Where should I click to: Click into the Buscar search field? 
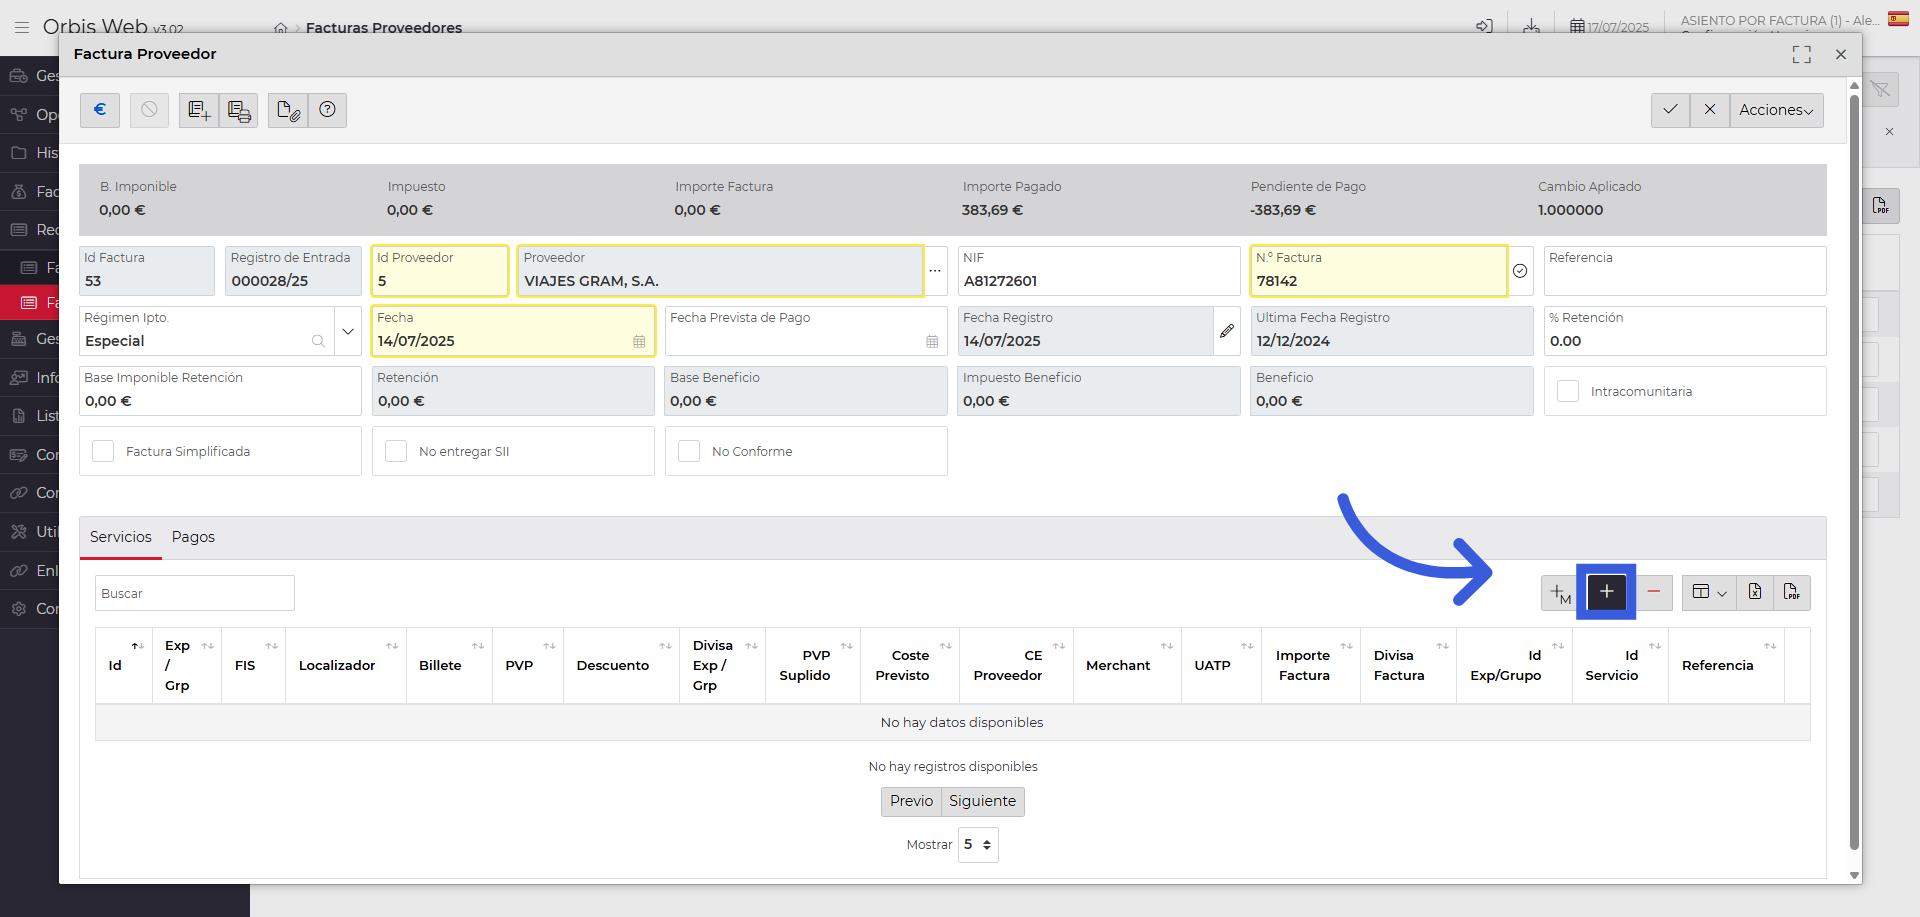[x=195, y=593]
